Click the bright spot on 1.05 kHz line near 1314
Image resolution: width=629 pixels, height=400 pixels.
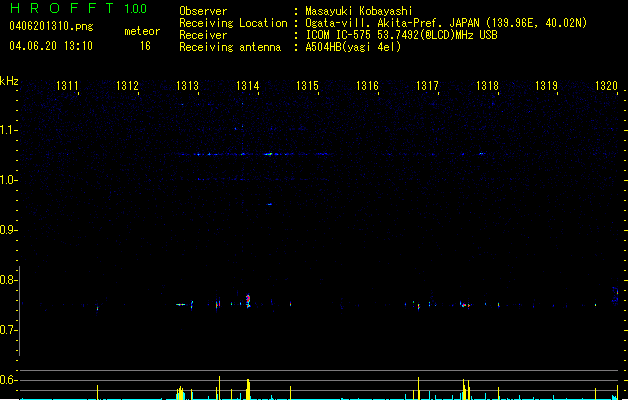268,154
